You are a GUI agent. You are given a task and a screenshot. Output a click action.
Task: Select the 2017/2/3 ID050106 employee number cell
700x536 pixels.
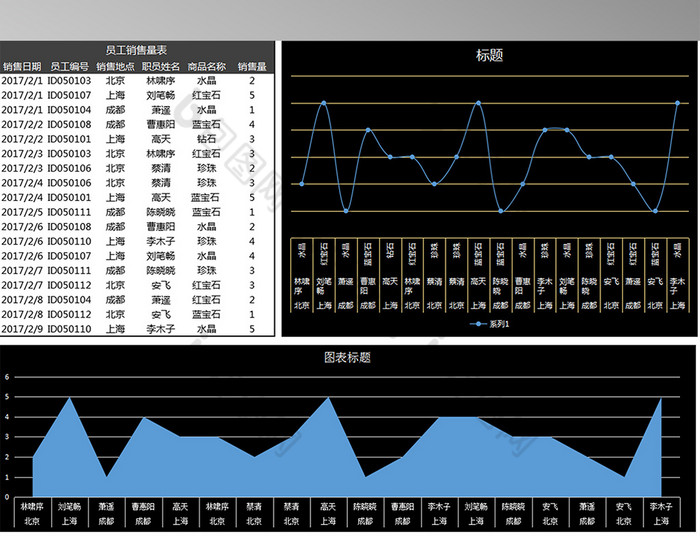point(70,168)
